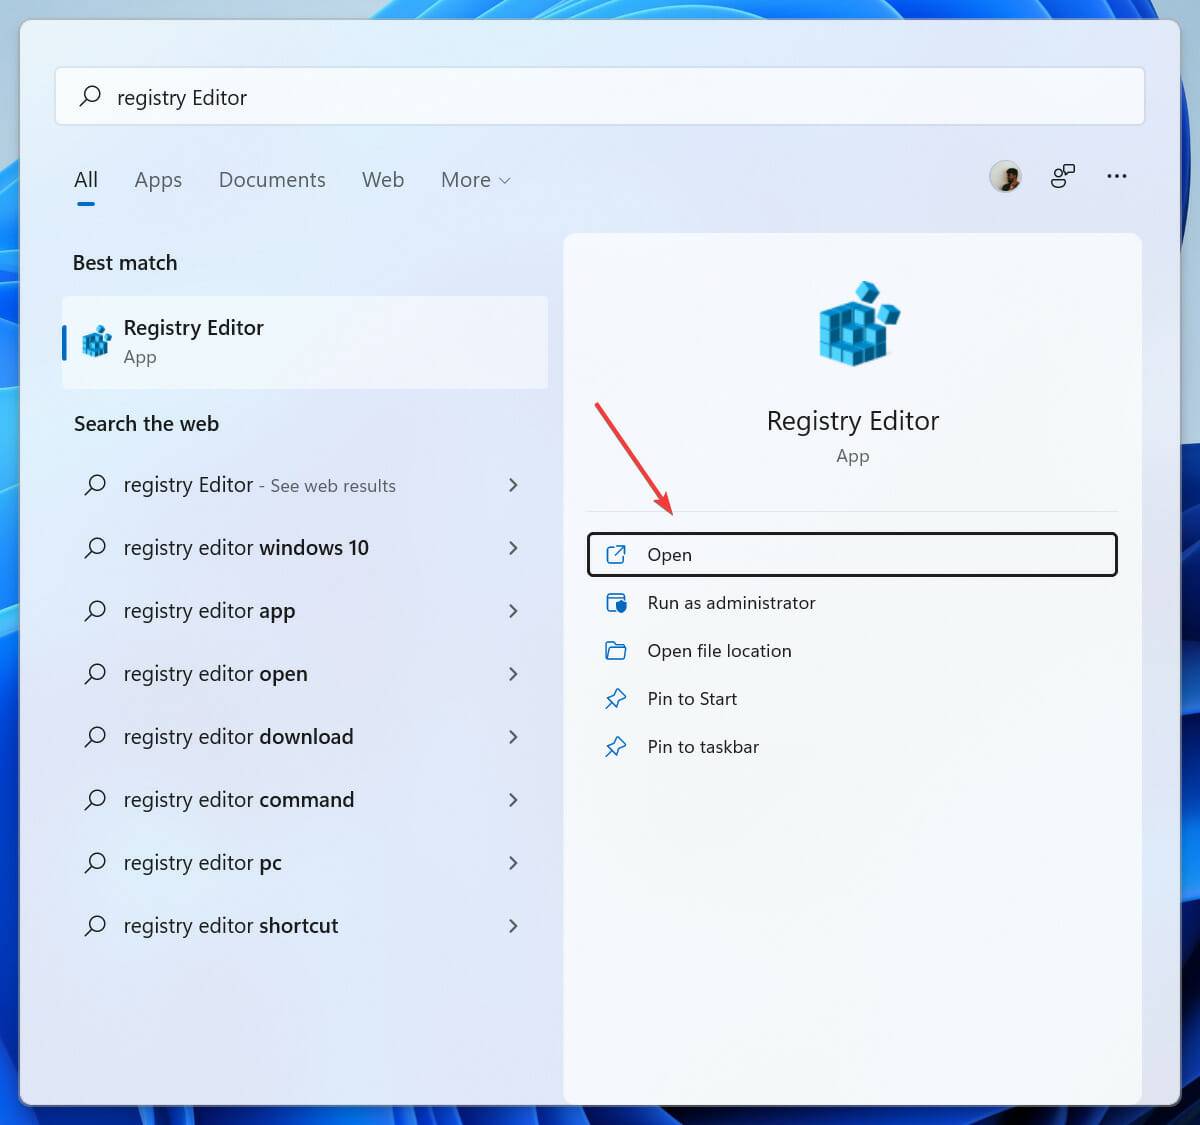Switch to the Documents tab
This screenshot has height=1125, width=1200.
pyautogui.click(x=272, y=180)
